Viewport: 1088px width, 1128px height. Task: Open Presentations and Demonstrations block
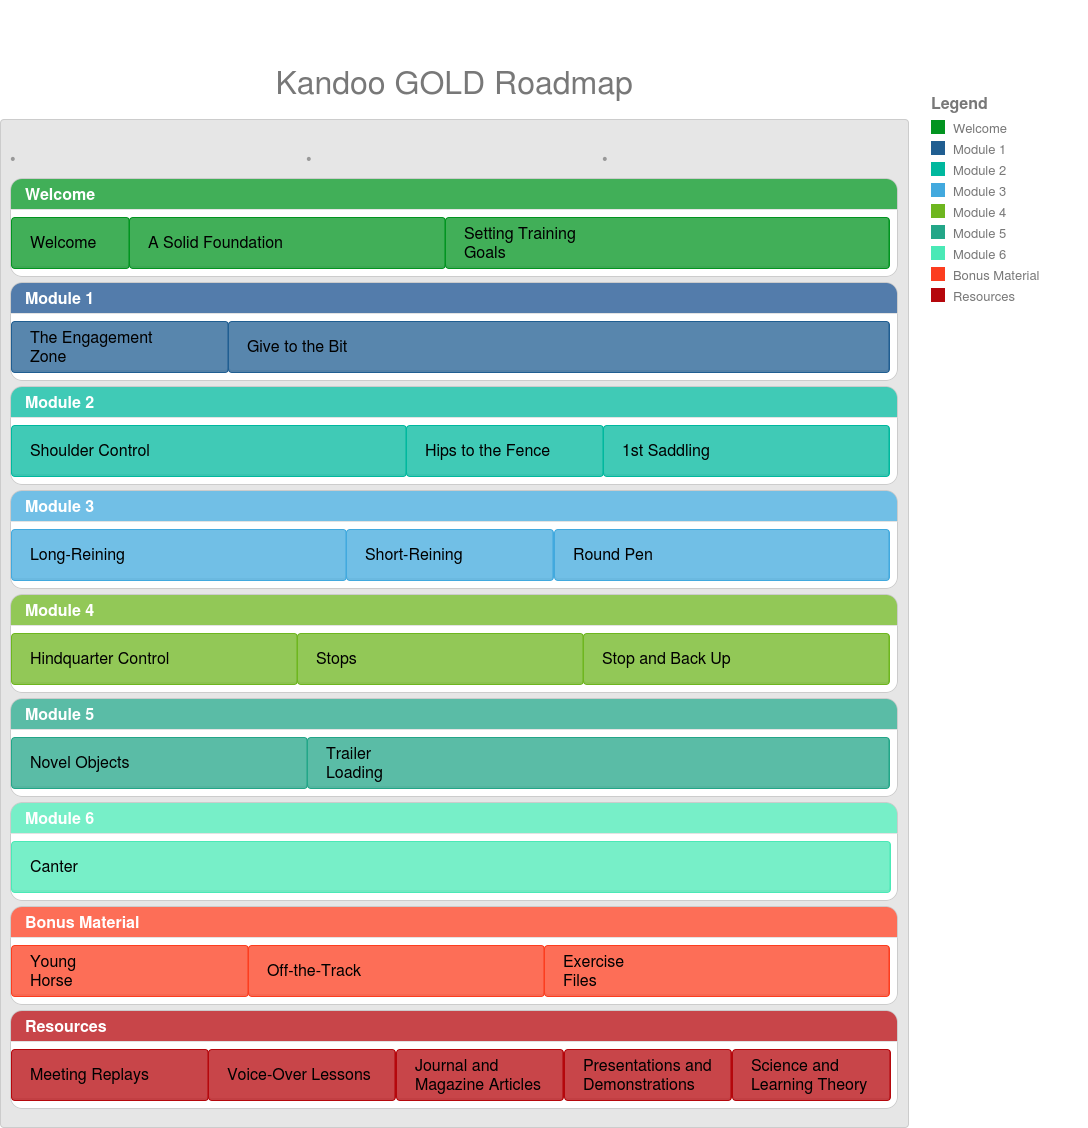point(648,1075)
